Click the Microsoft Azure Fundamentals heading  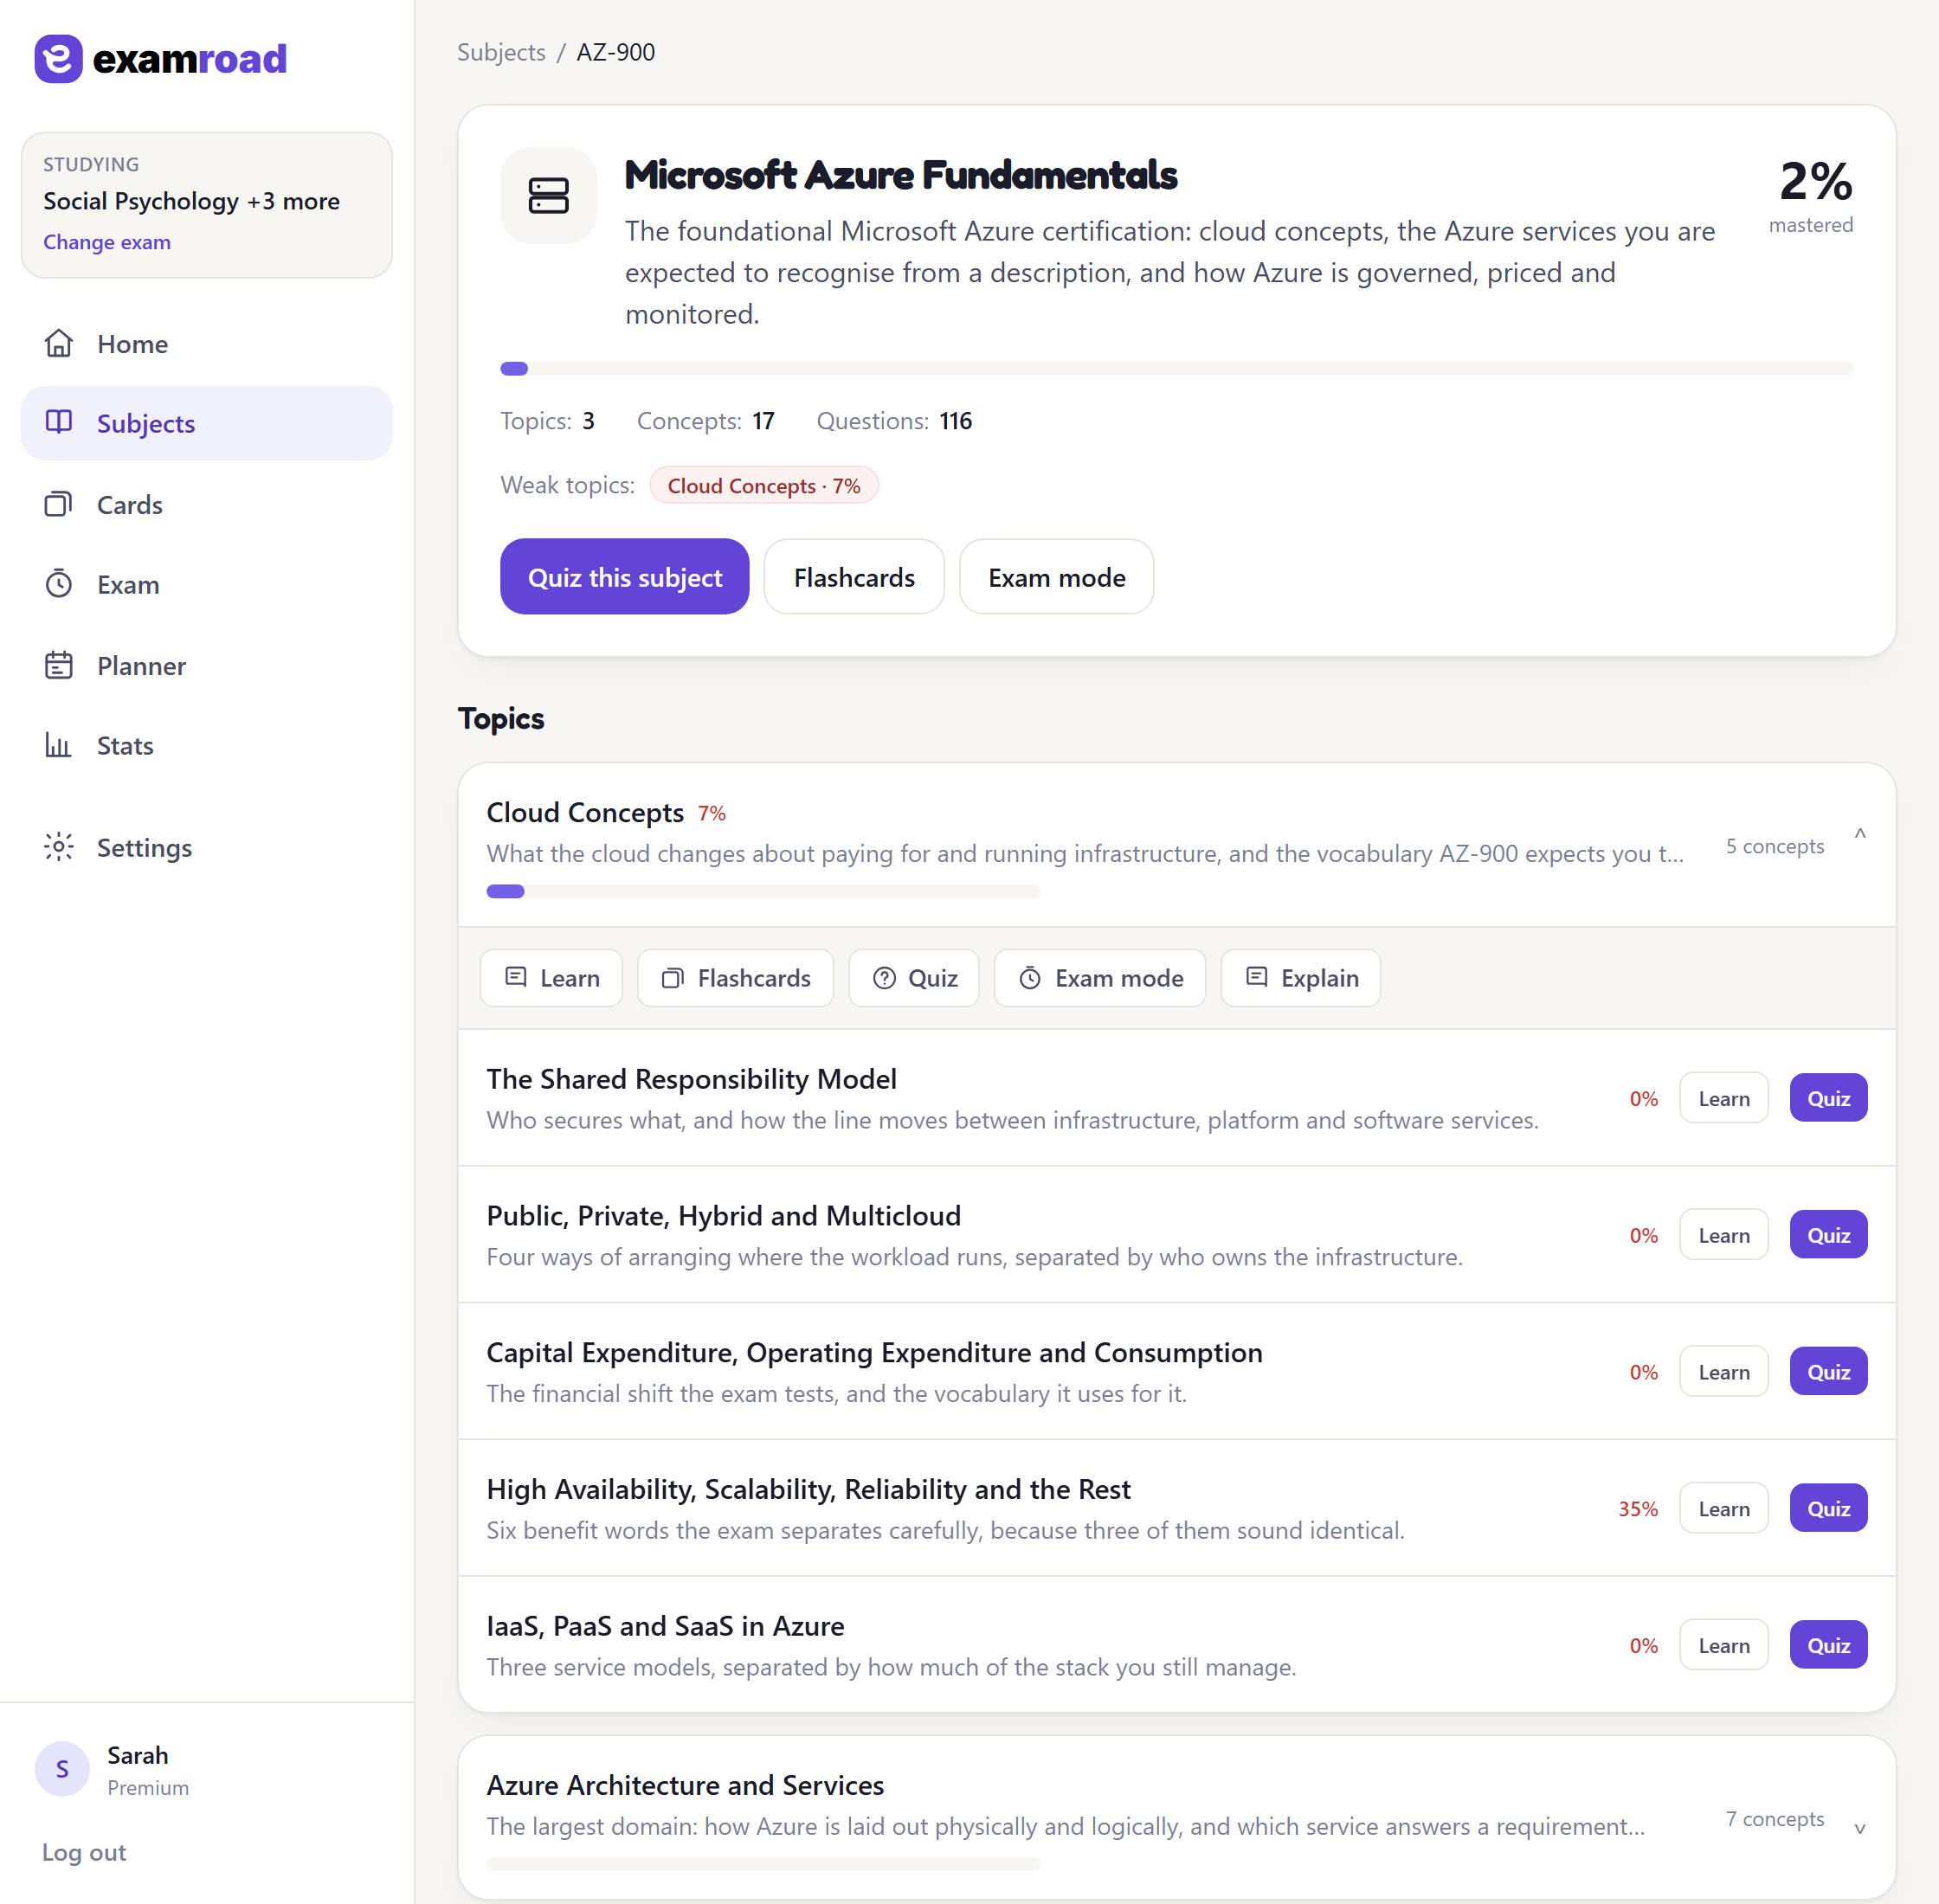[901, 175]
